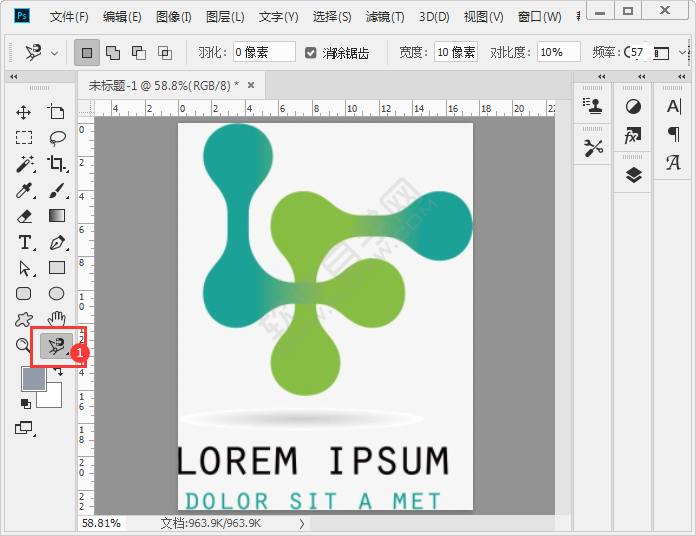The width and height of the screenshot is (696, 536).
Task: Enable Add to selection mode
Action: [113, 52]
